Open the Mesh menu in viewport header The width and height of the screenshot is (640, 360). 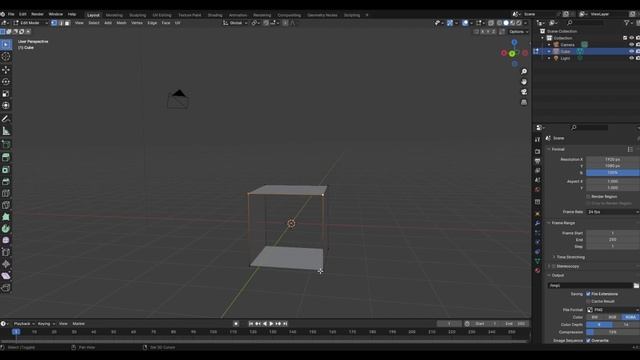[x=121, y=23]
